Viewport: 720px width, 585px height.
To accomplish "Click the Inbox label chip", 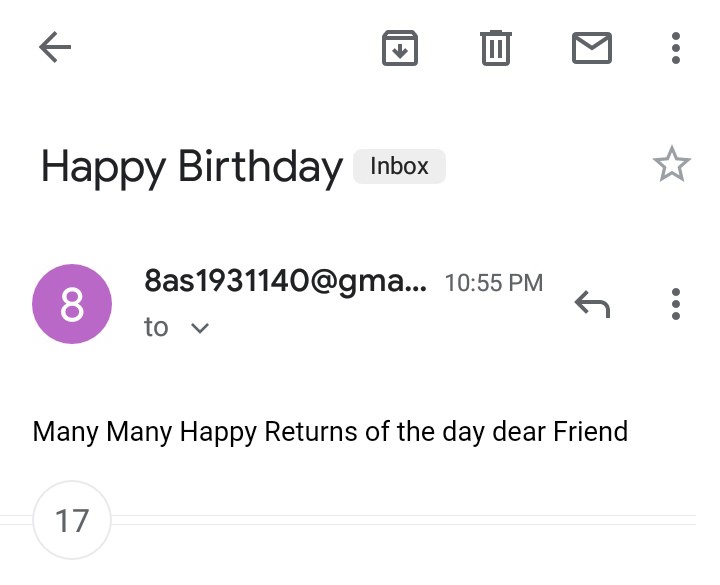I will click(x=399, y=166).
